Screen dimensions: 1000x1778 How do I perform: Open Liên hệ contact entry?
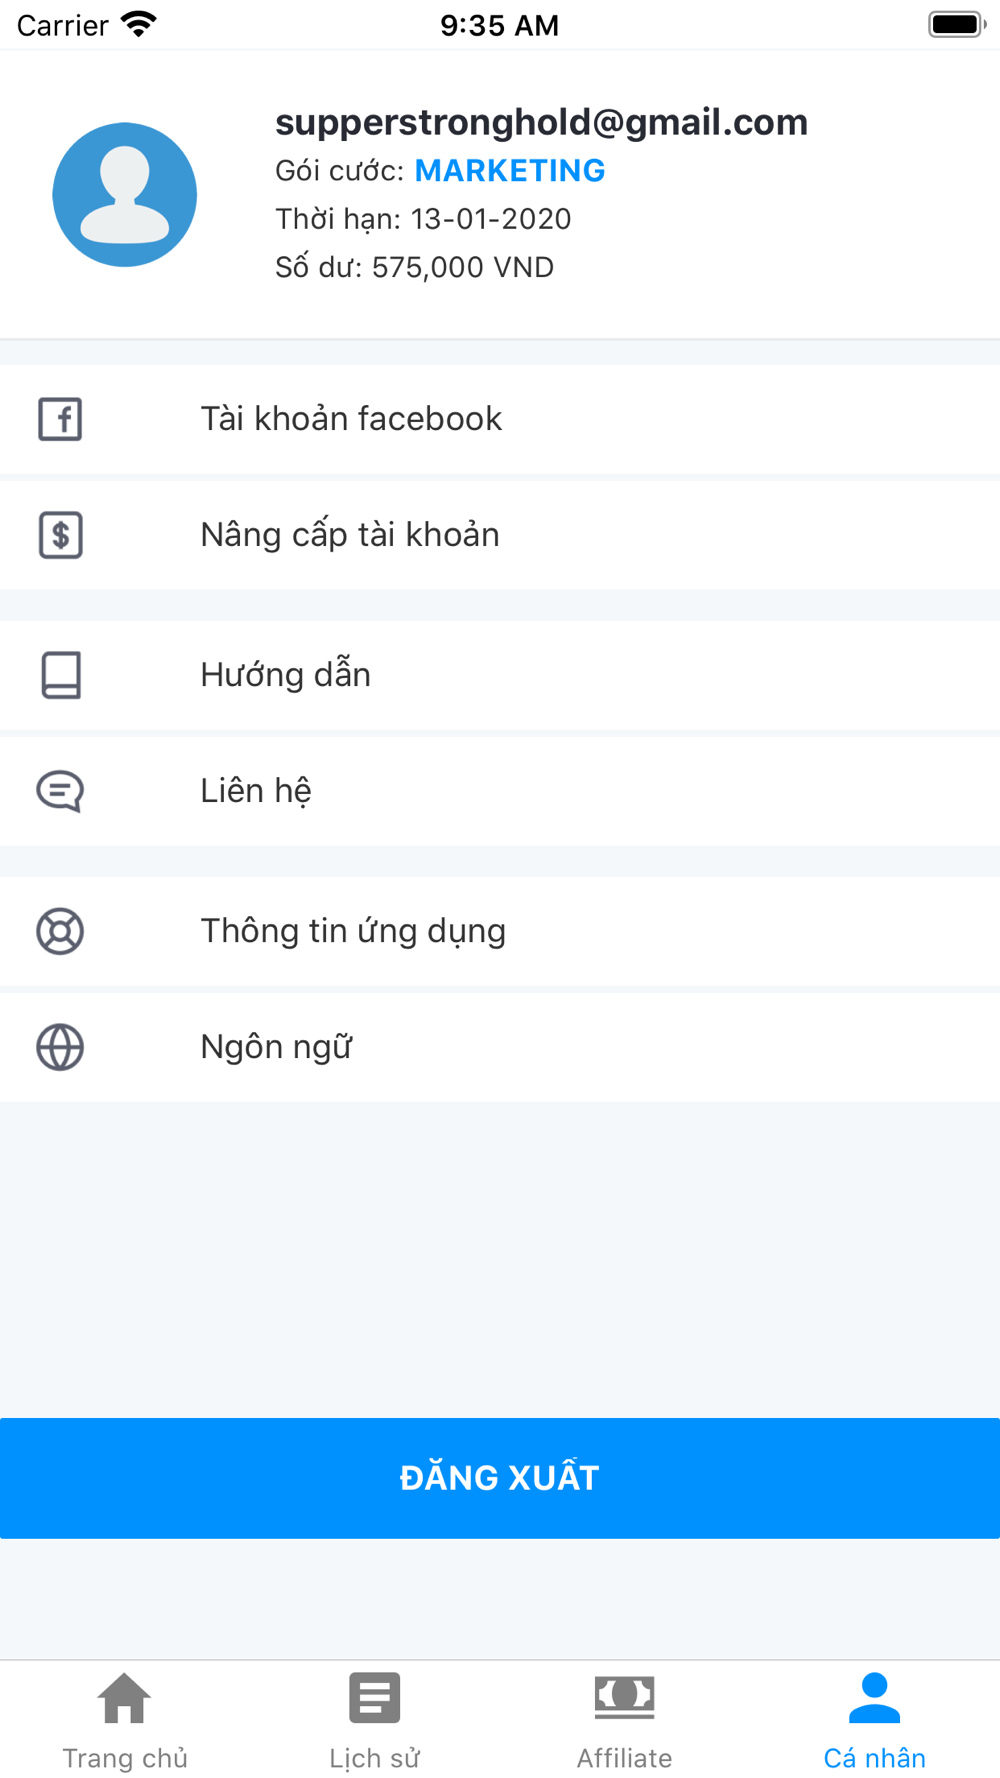pos(500,791)
